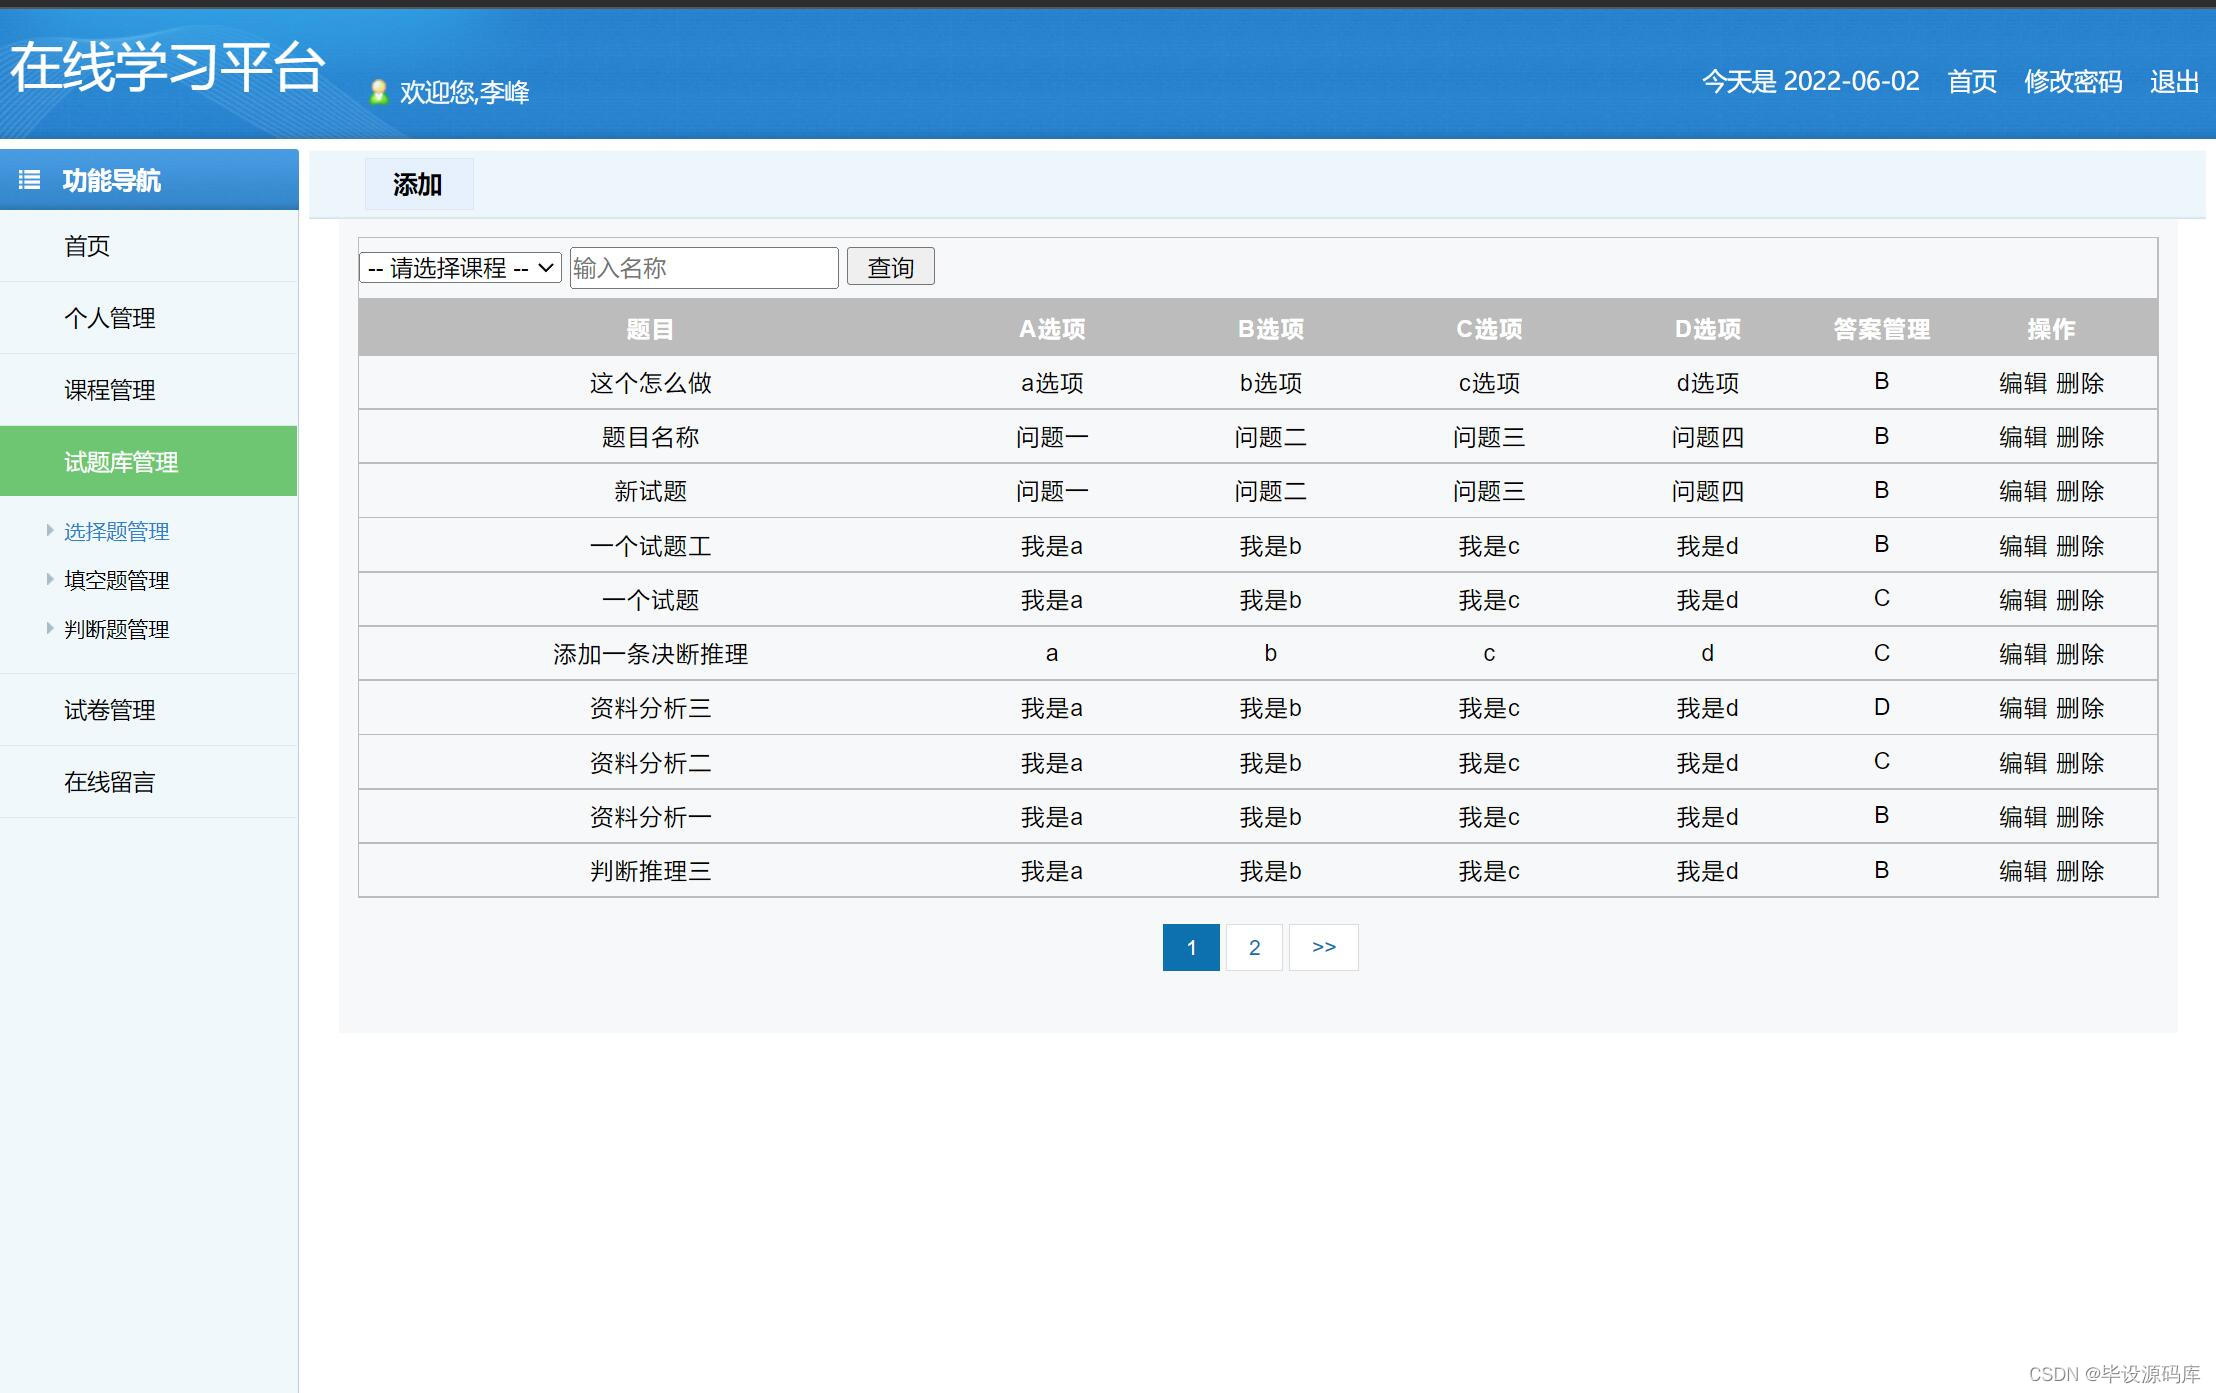Open 个人管理 in the sidebar
The image size is (2216, 1393).
click(x=110, y=318)
